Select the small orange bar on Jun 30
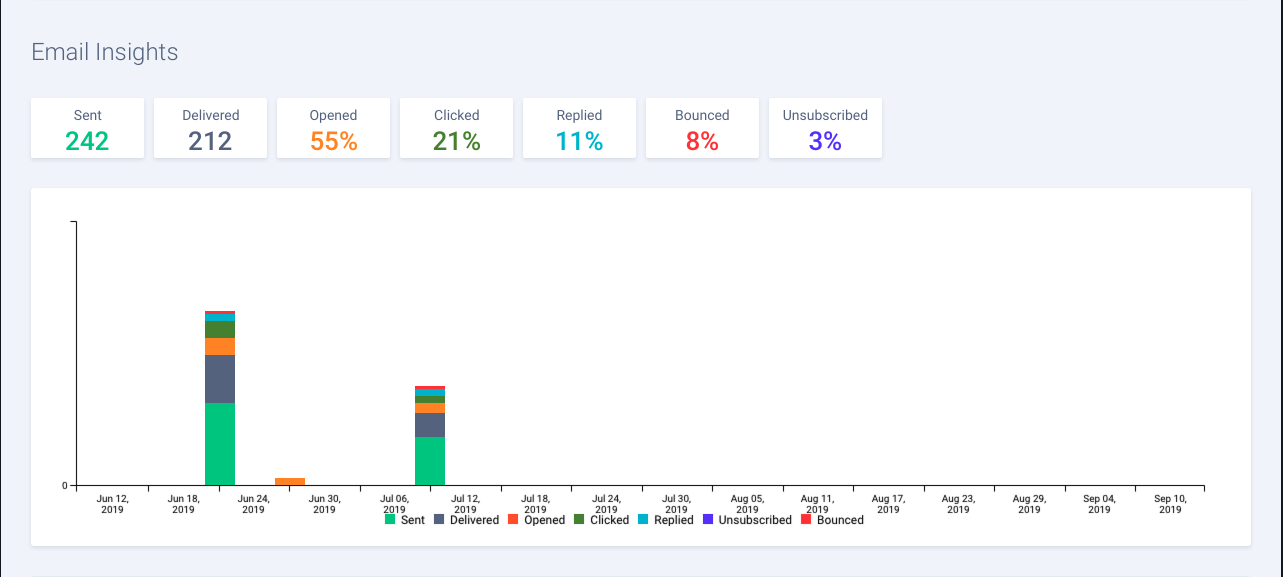 coord(289,481)
